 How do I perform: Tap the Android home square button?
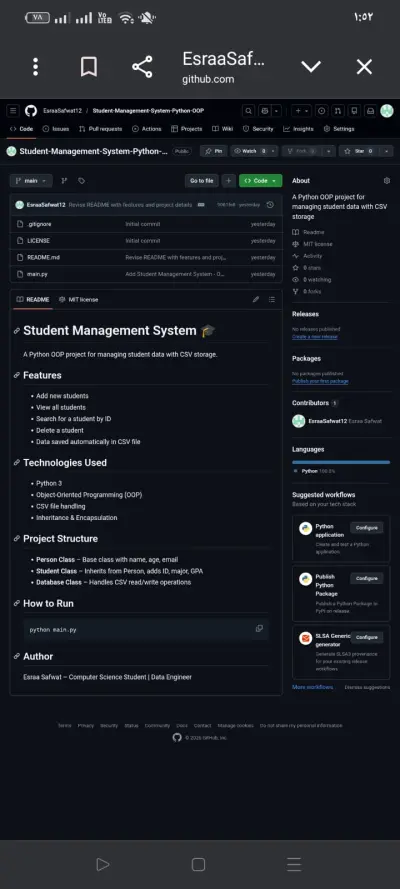click(x=198, y=864)
